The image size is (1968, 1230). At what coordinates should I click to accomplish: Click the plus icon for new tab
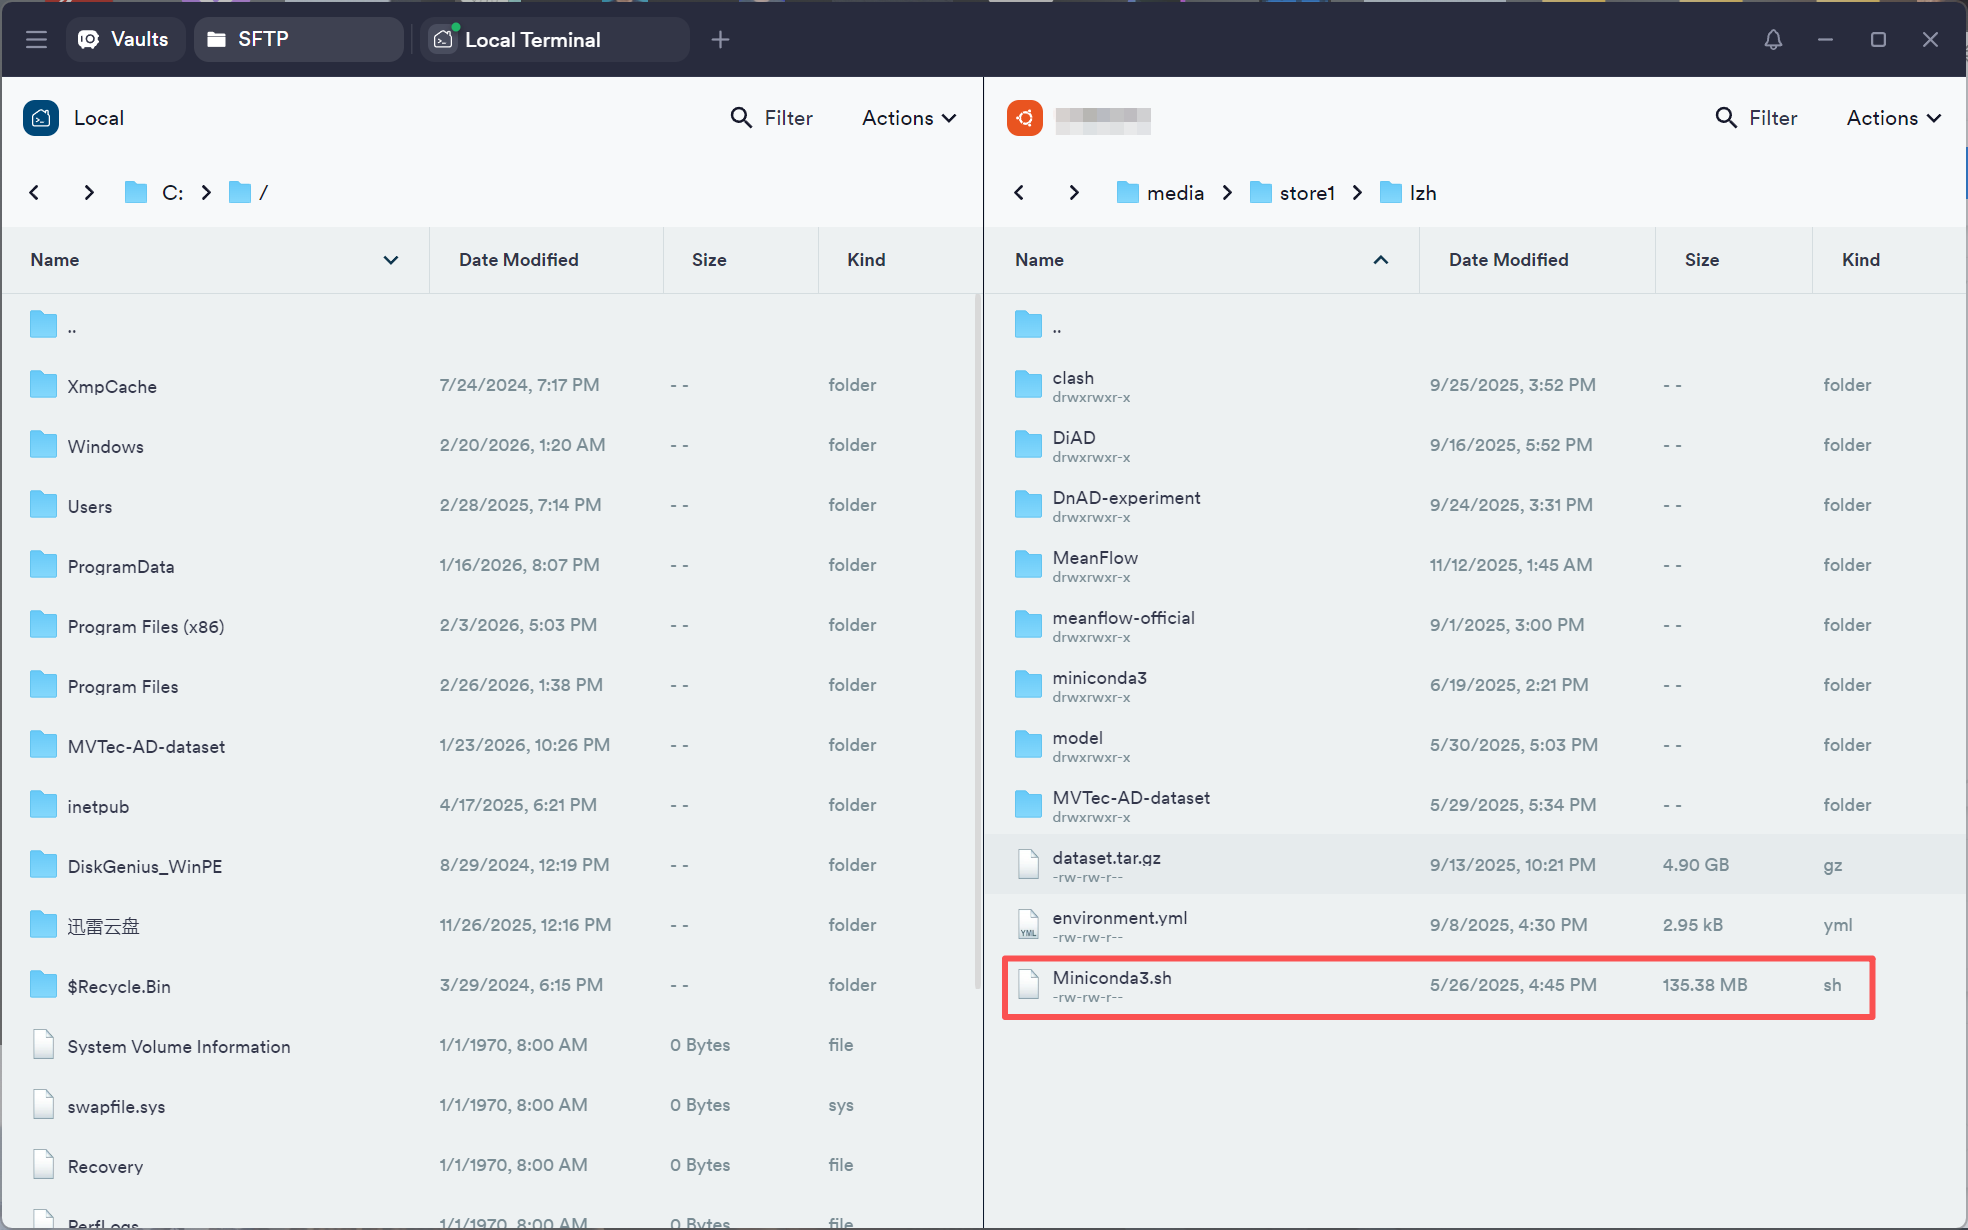pyautogui.click(x=720, y=39)
